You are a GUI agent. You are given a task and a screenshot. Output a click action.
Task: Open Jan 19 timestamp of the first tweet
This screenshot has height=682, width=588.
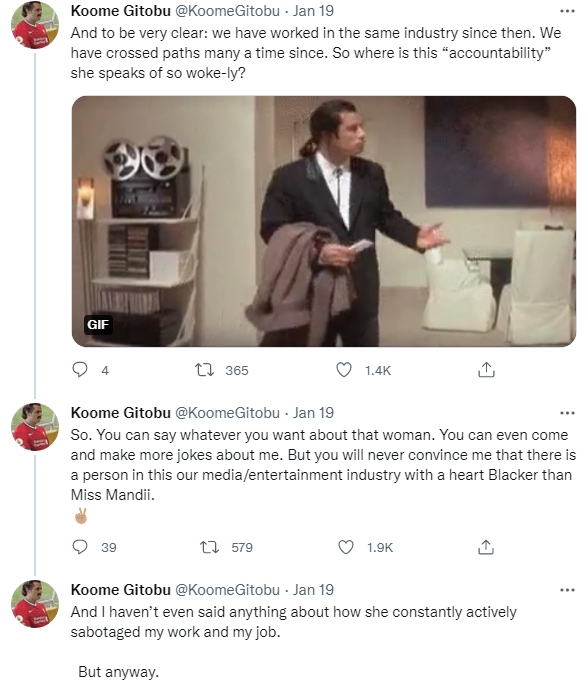(x=313, y=11)
